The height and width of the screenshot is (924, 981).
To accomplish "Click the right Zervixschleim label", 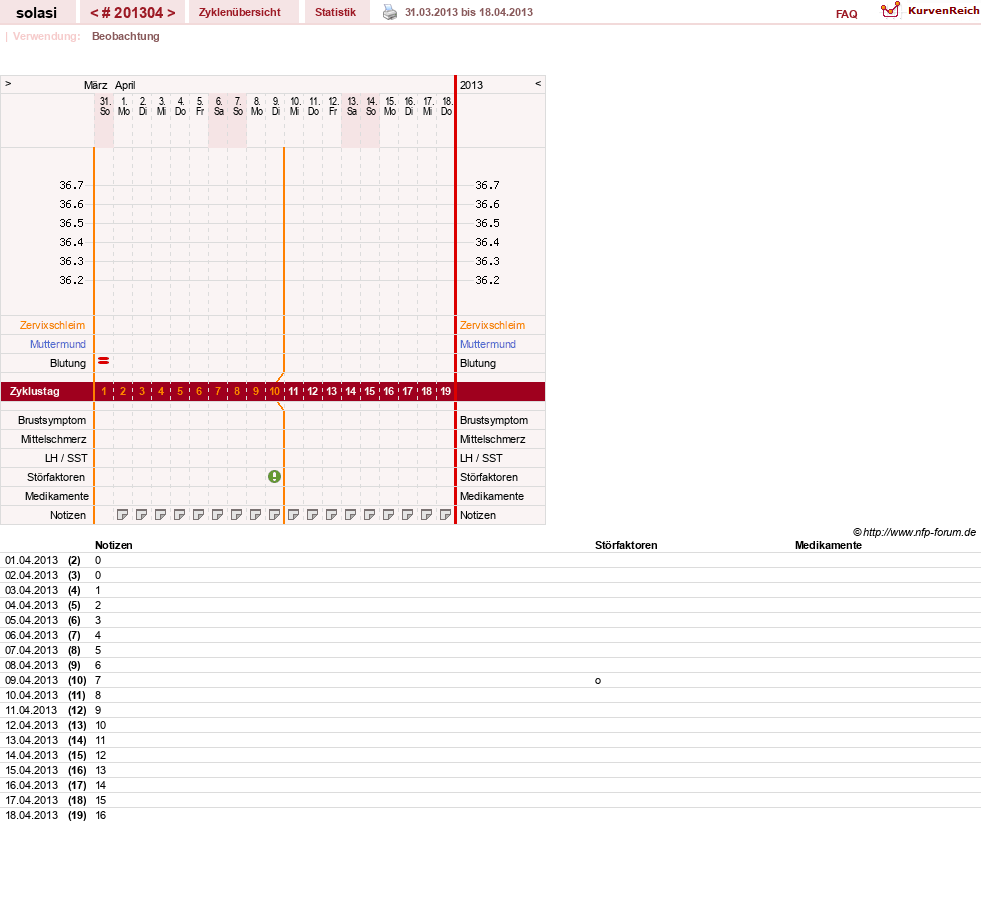I will (x=492, y=325).
